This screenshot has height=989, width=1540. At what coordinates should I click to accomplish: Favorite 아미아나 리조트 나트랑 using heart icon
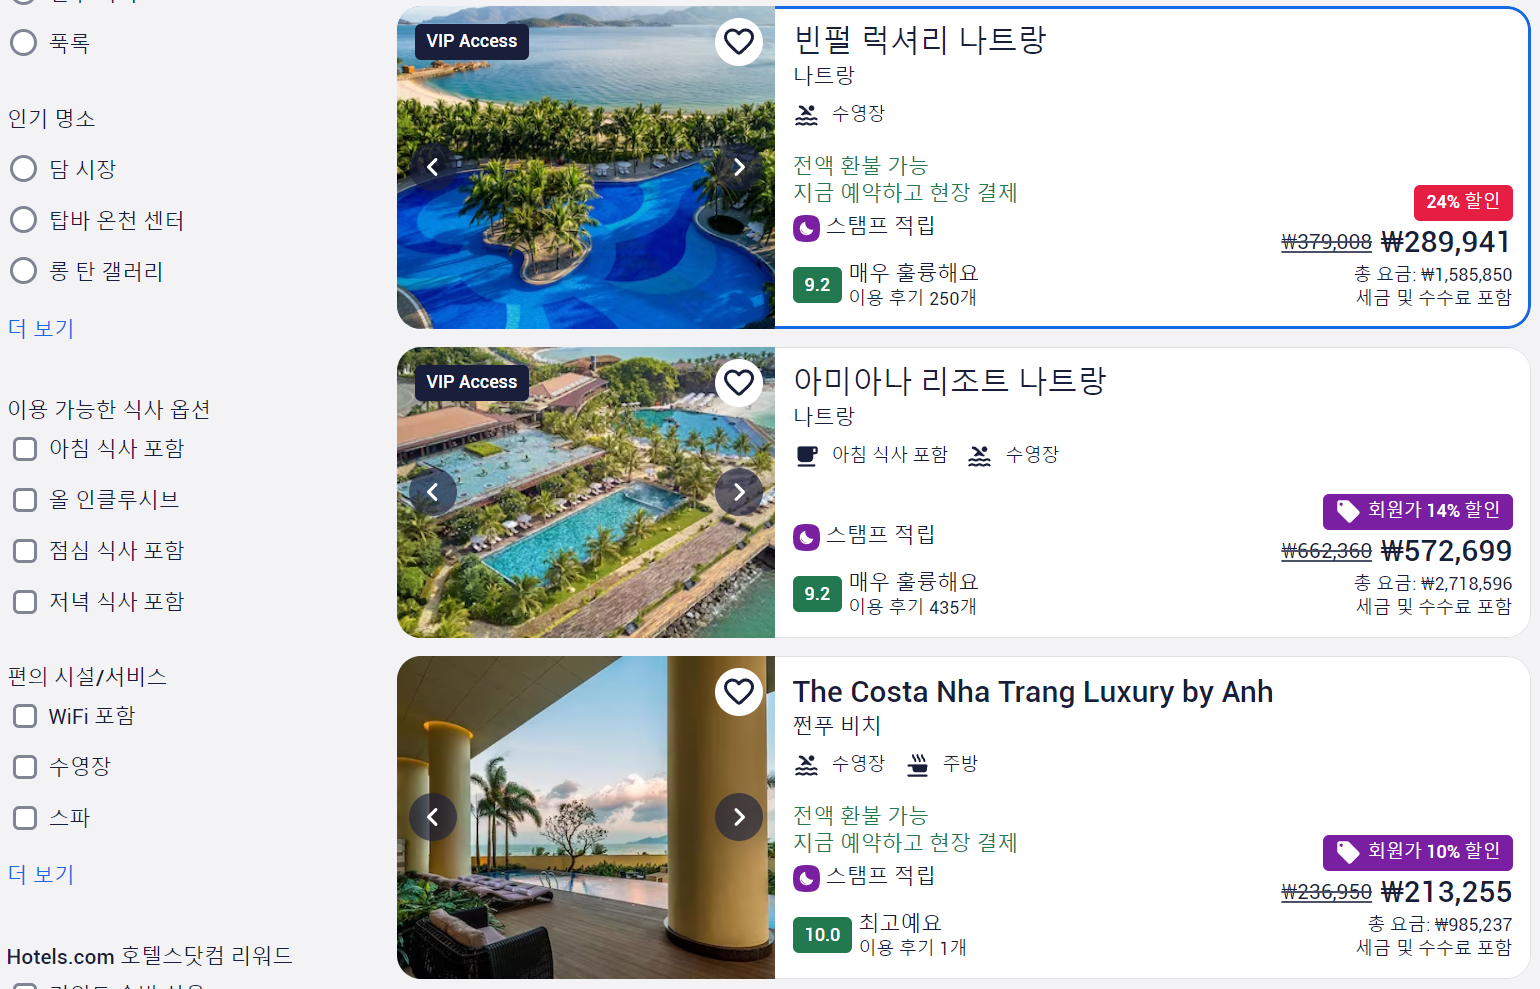(739, 383)
